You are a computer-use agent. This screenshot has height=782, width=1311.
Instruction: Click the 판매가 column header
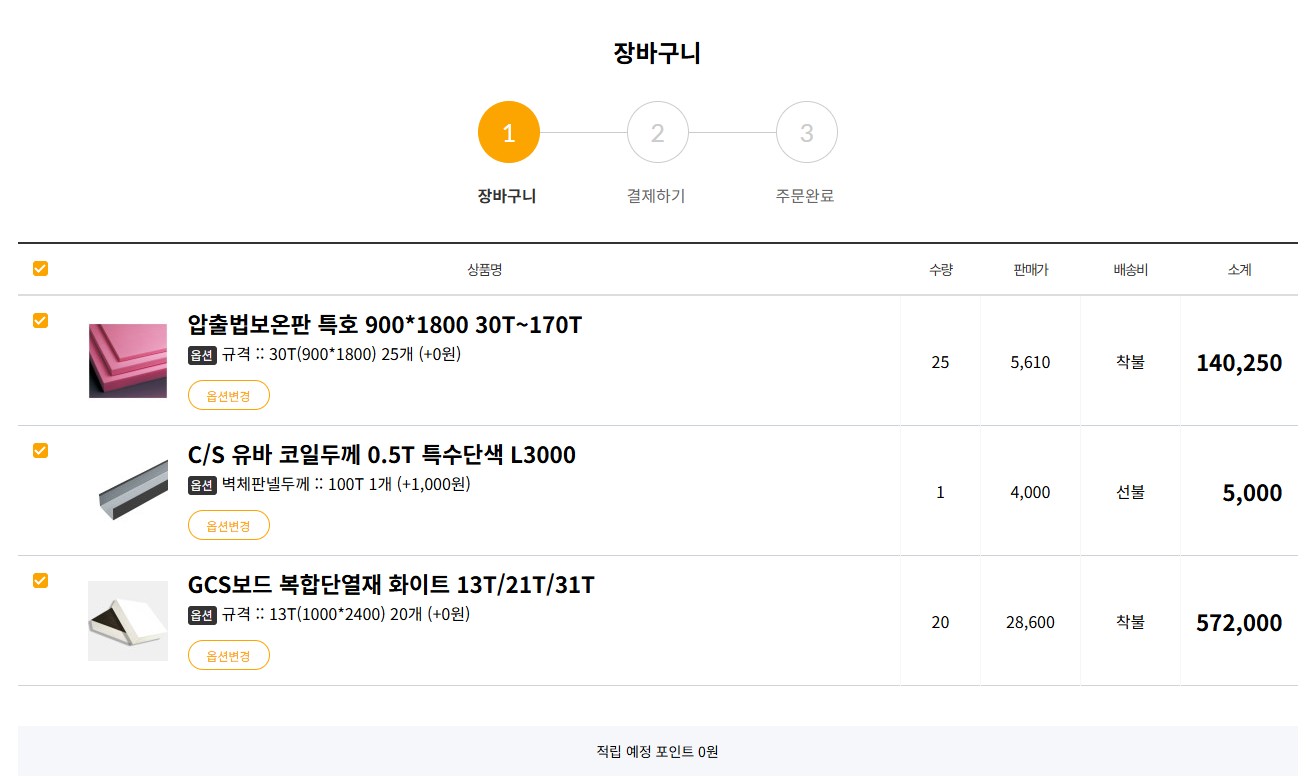1031,270
